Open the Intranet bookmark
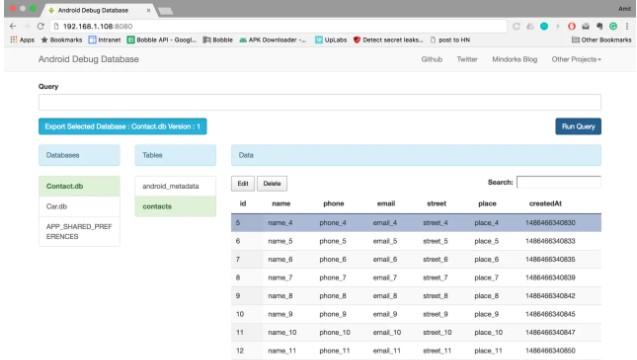The image size is (637, 360). point(105,40)
